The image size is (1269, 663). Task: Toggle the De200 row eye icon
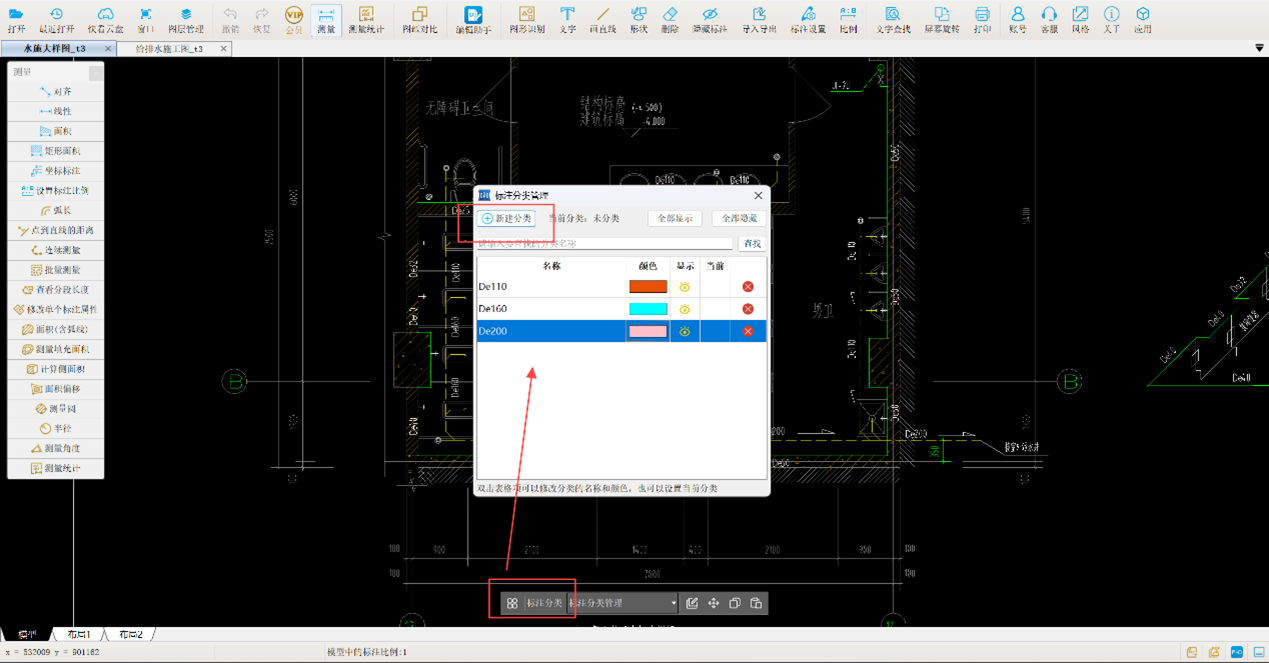pyautogui.click(x=684, y=331)
